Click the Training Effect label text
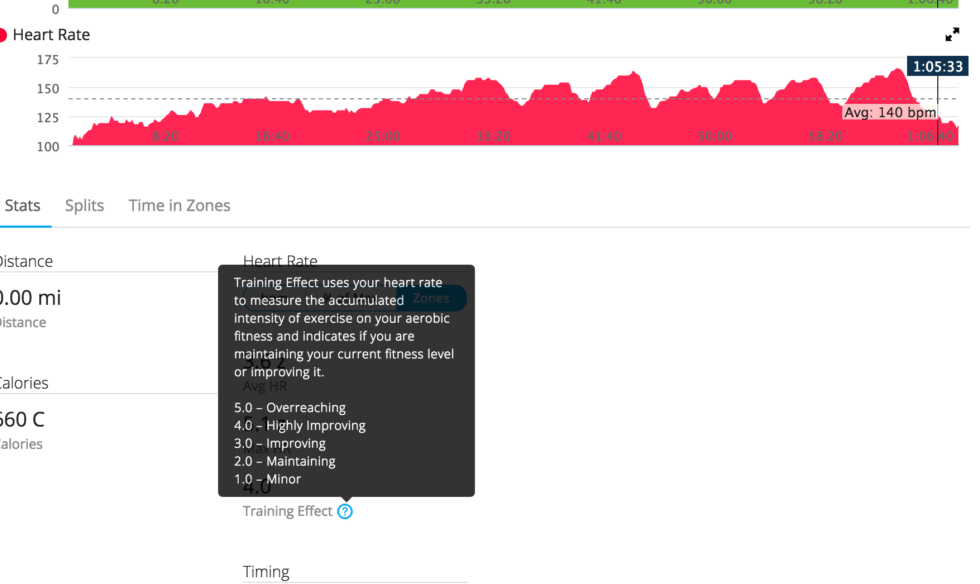 (x=288, y=511)
